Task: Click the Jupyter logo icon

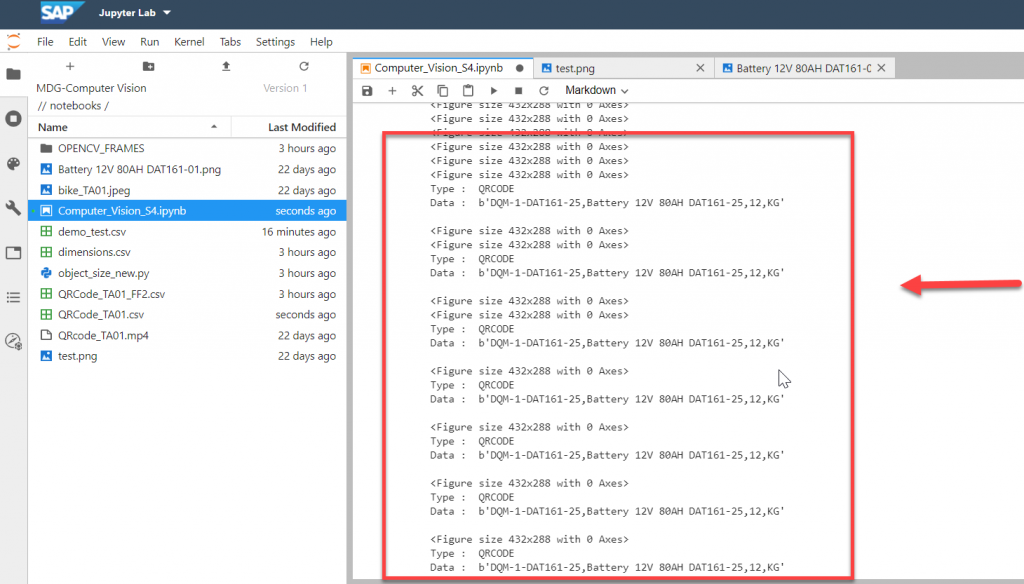Action: click(13, 42)
